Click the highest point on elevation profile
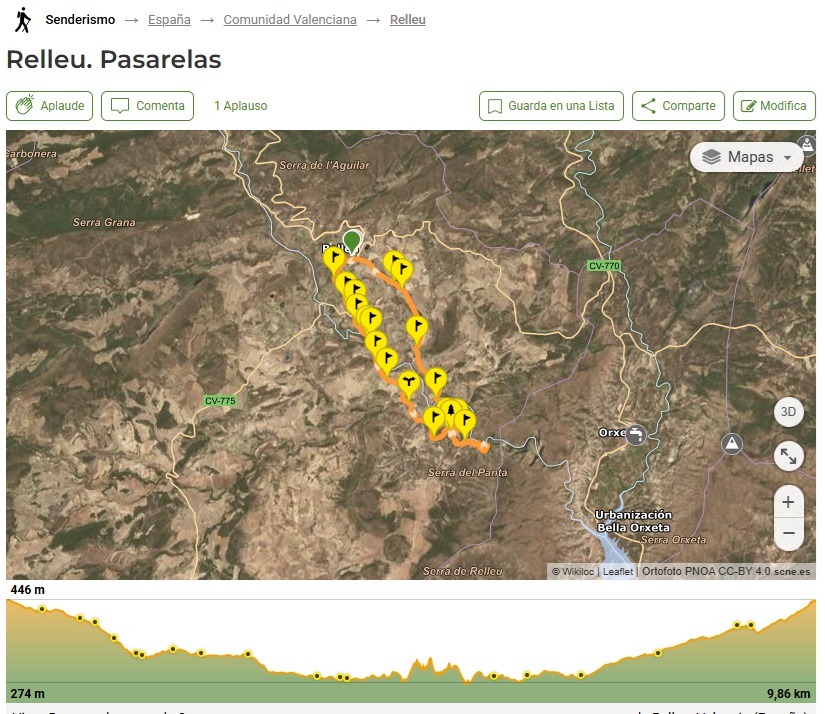The width and height of the screenshot is (825, 714). tap(812, 601)
